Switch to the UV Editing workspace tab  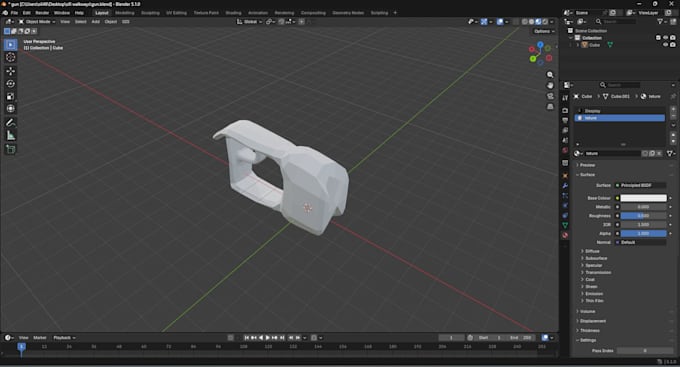(x=176, y=13)
